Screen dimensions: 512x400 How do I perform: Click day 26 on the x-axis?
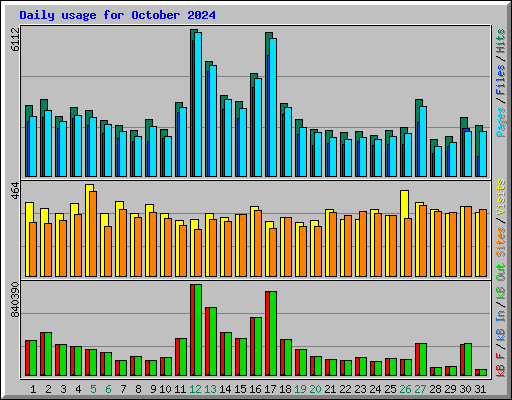[x=405, y=389]
